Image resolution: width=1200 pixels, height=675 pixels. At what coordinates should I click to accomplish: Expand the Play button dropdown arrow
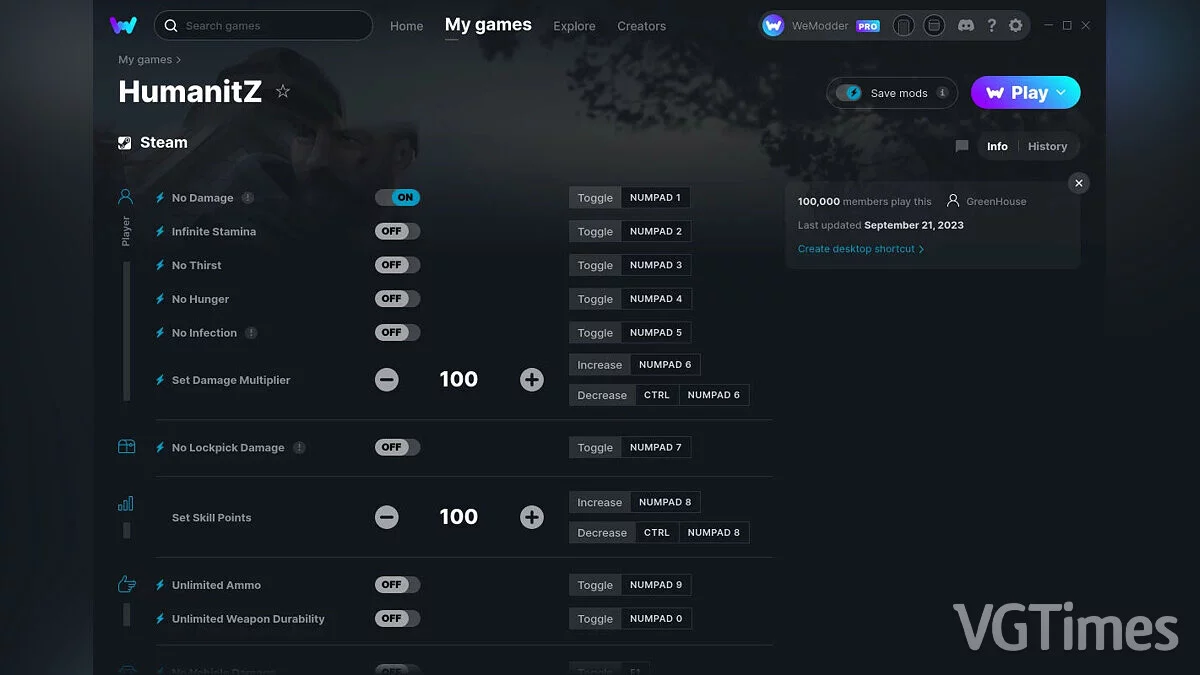pyautogui.click(x=1061, y=93)
